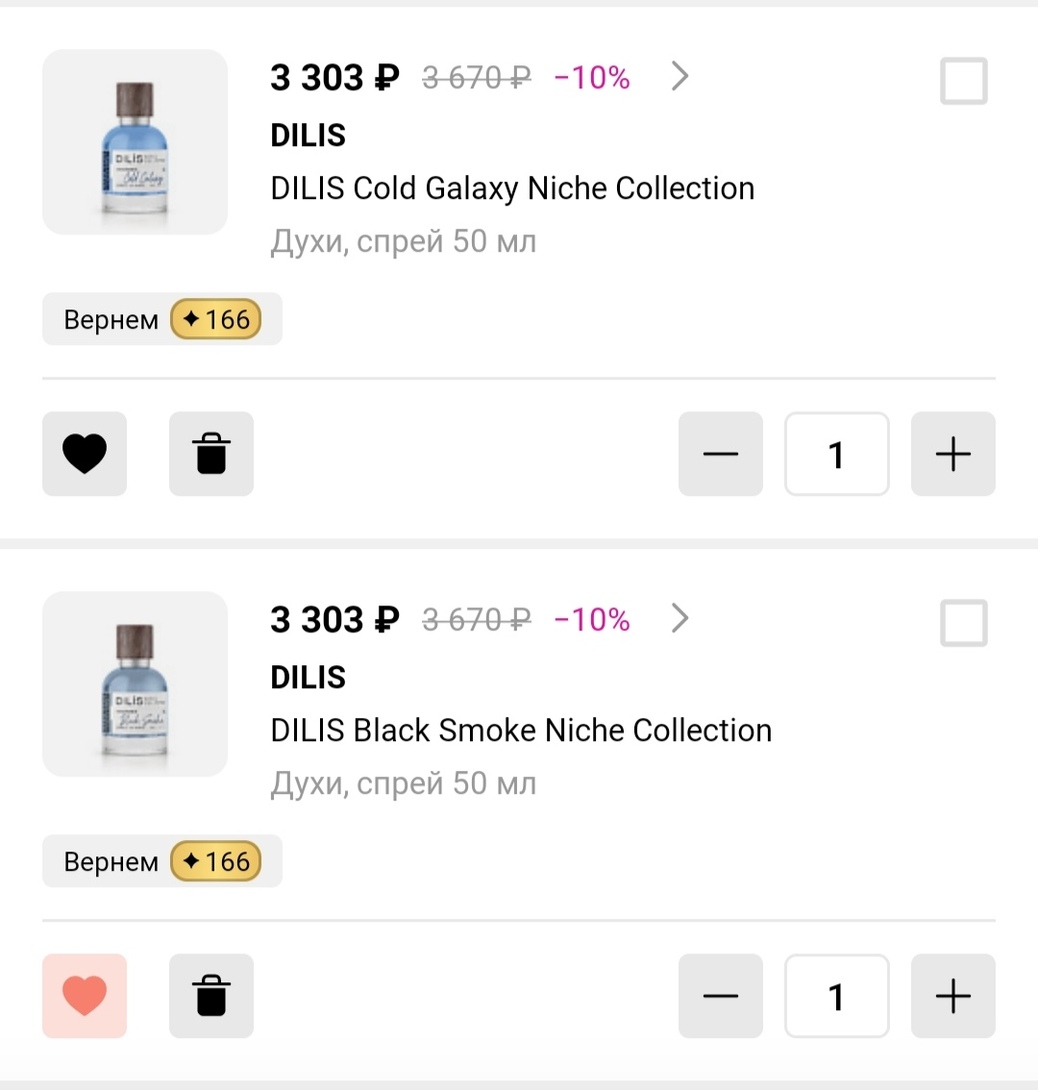Image resolution: width=1038 pixels, height=1090 pixels.
Task: Increase Cold Galaxy quantity with plus
Action: [952, 454]
